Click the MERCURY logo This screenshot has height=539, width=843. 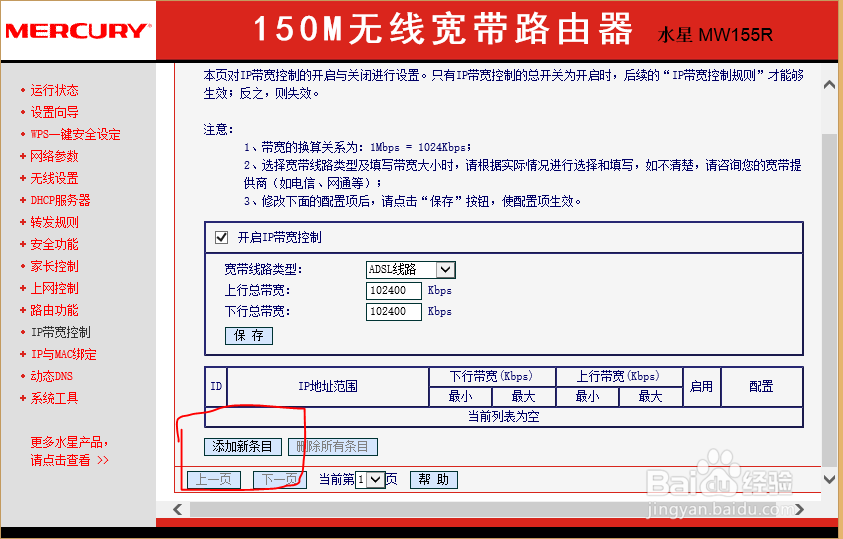(x=78, y=31)
